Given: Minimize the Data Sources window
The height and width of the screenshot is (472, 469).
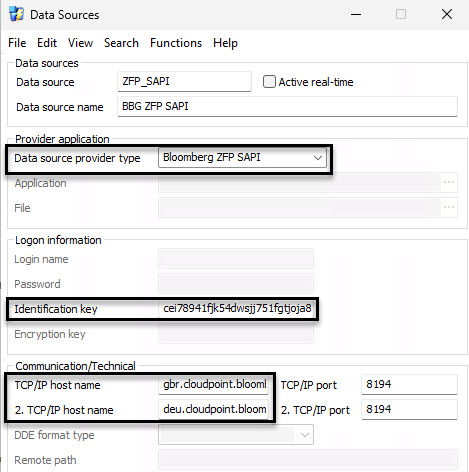Looking at the screenshot, I should (x=356, y=14).
